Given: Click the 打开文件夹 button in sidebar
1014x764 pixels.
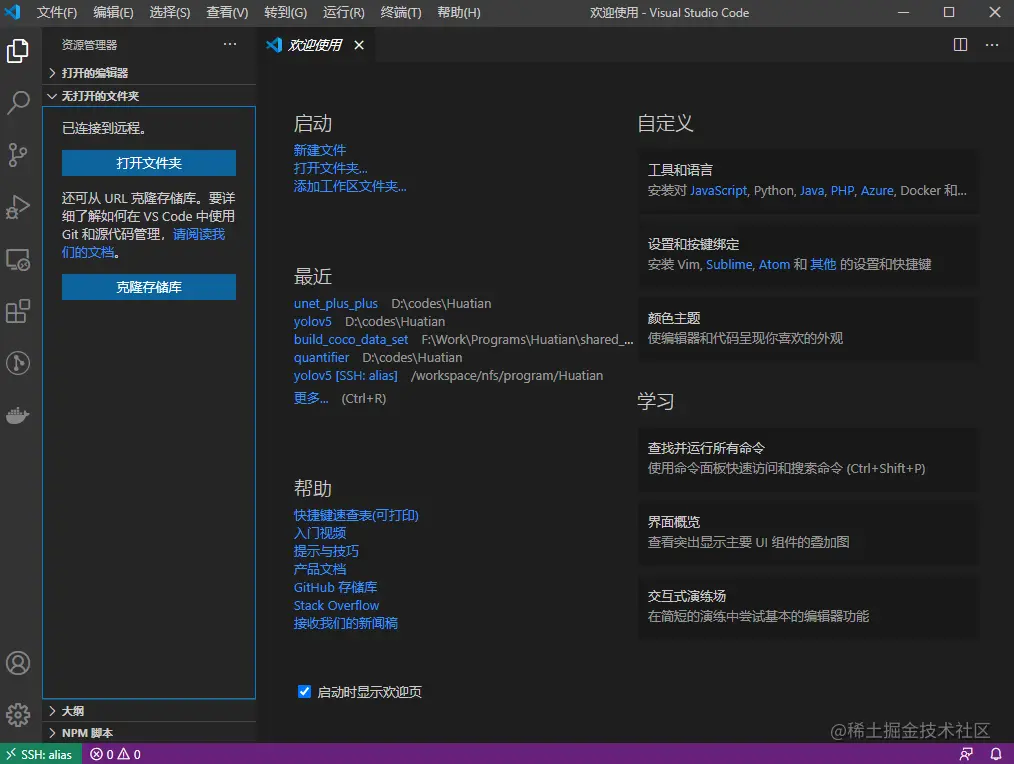Looking at the screenshot, I should (149, 163).
